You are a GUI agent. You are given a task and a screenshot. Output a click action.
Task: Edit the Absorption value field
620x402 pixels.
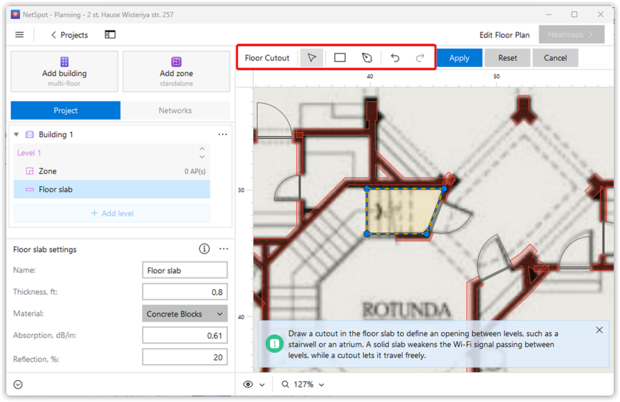pyautogui.click(x=185, y=336)
